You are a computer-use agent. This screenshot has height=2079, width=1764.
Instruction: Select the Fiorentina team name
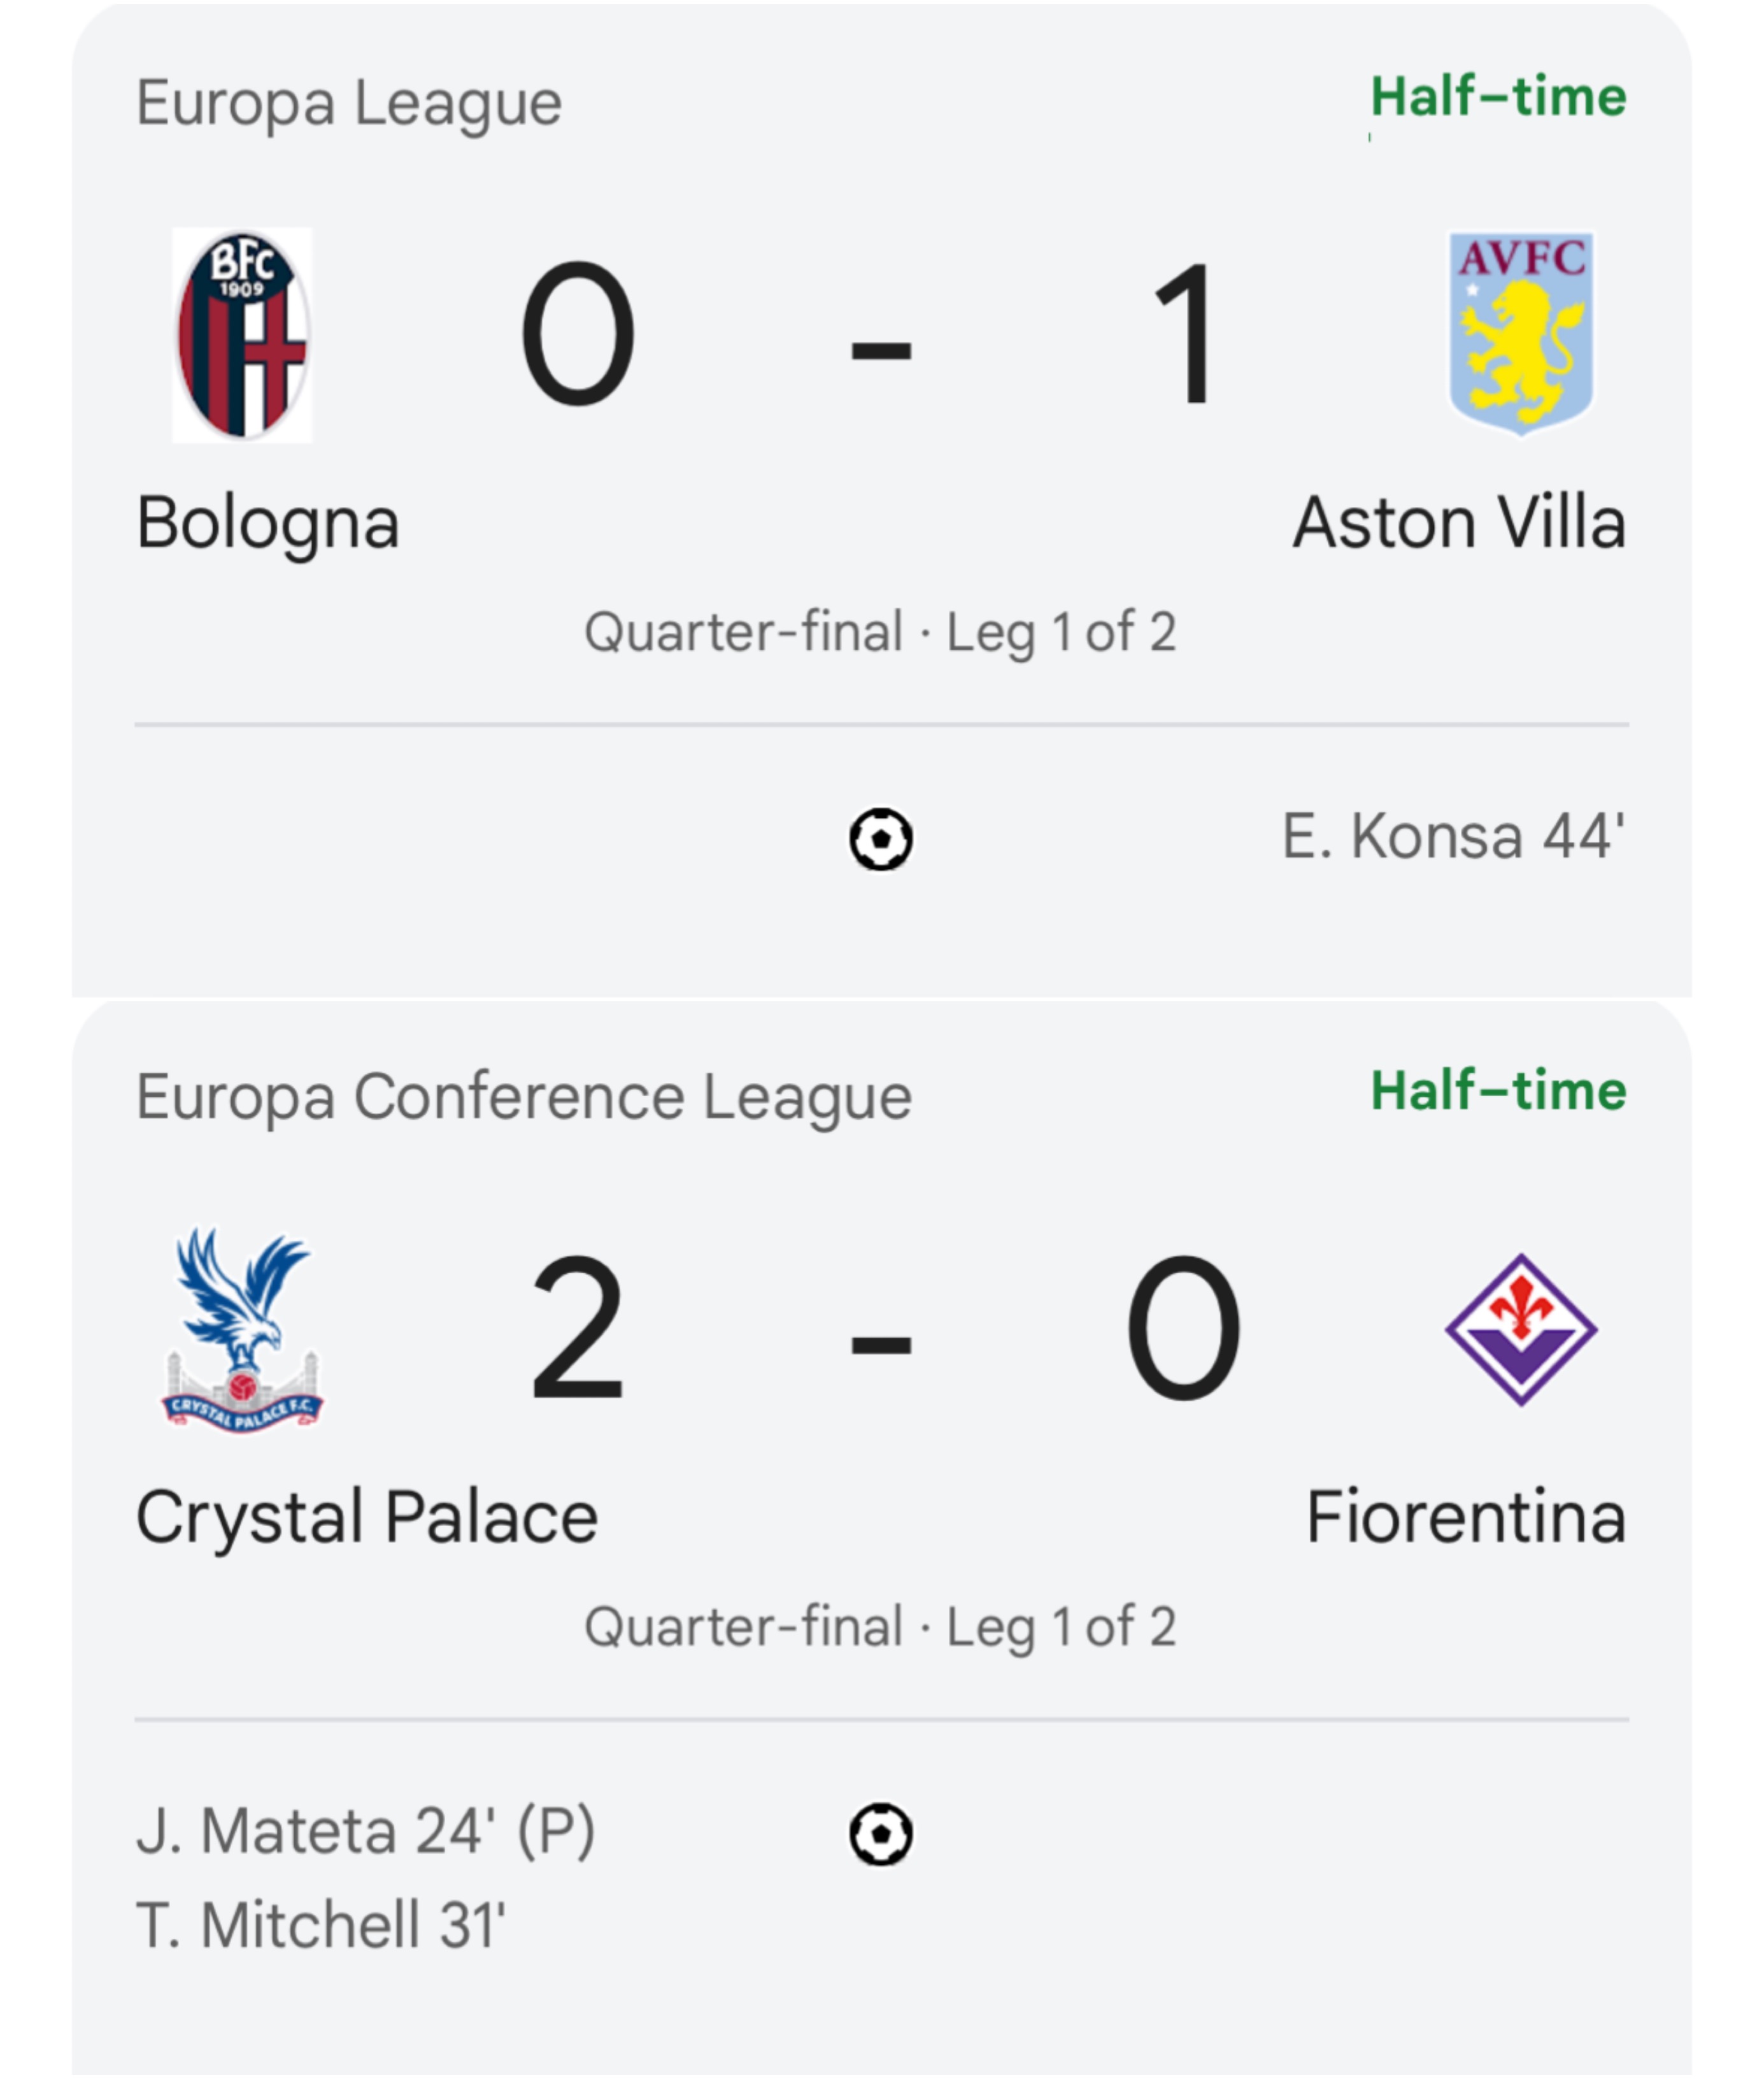pyautogui.click(x=1466, y=1517)
